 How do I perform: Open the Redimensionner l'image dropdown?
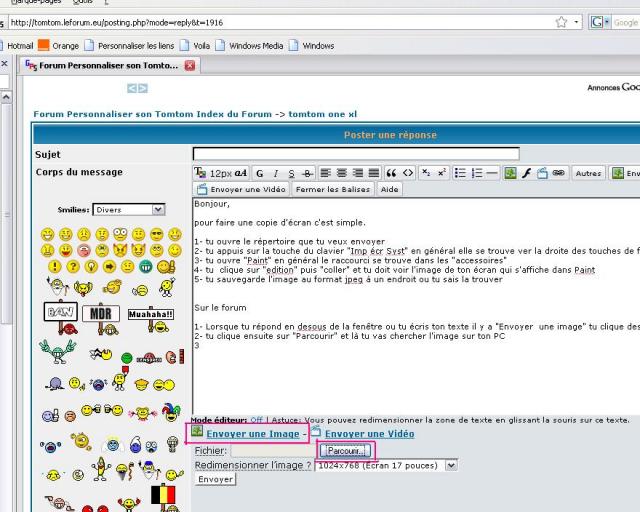pos(387,465)
